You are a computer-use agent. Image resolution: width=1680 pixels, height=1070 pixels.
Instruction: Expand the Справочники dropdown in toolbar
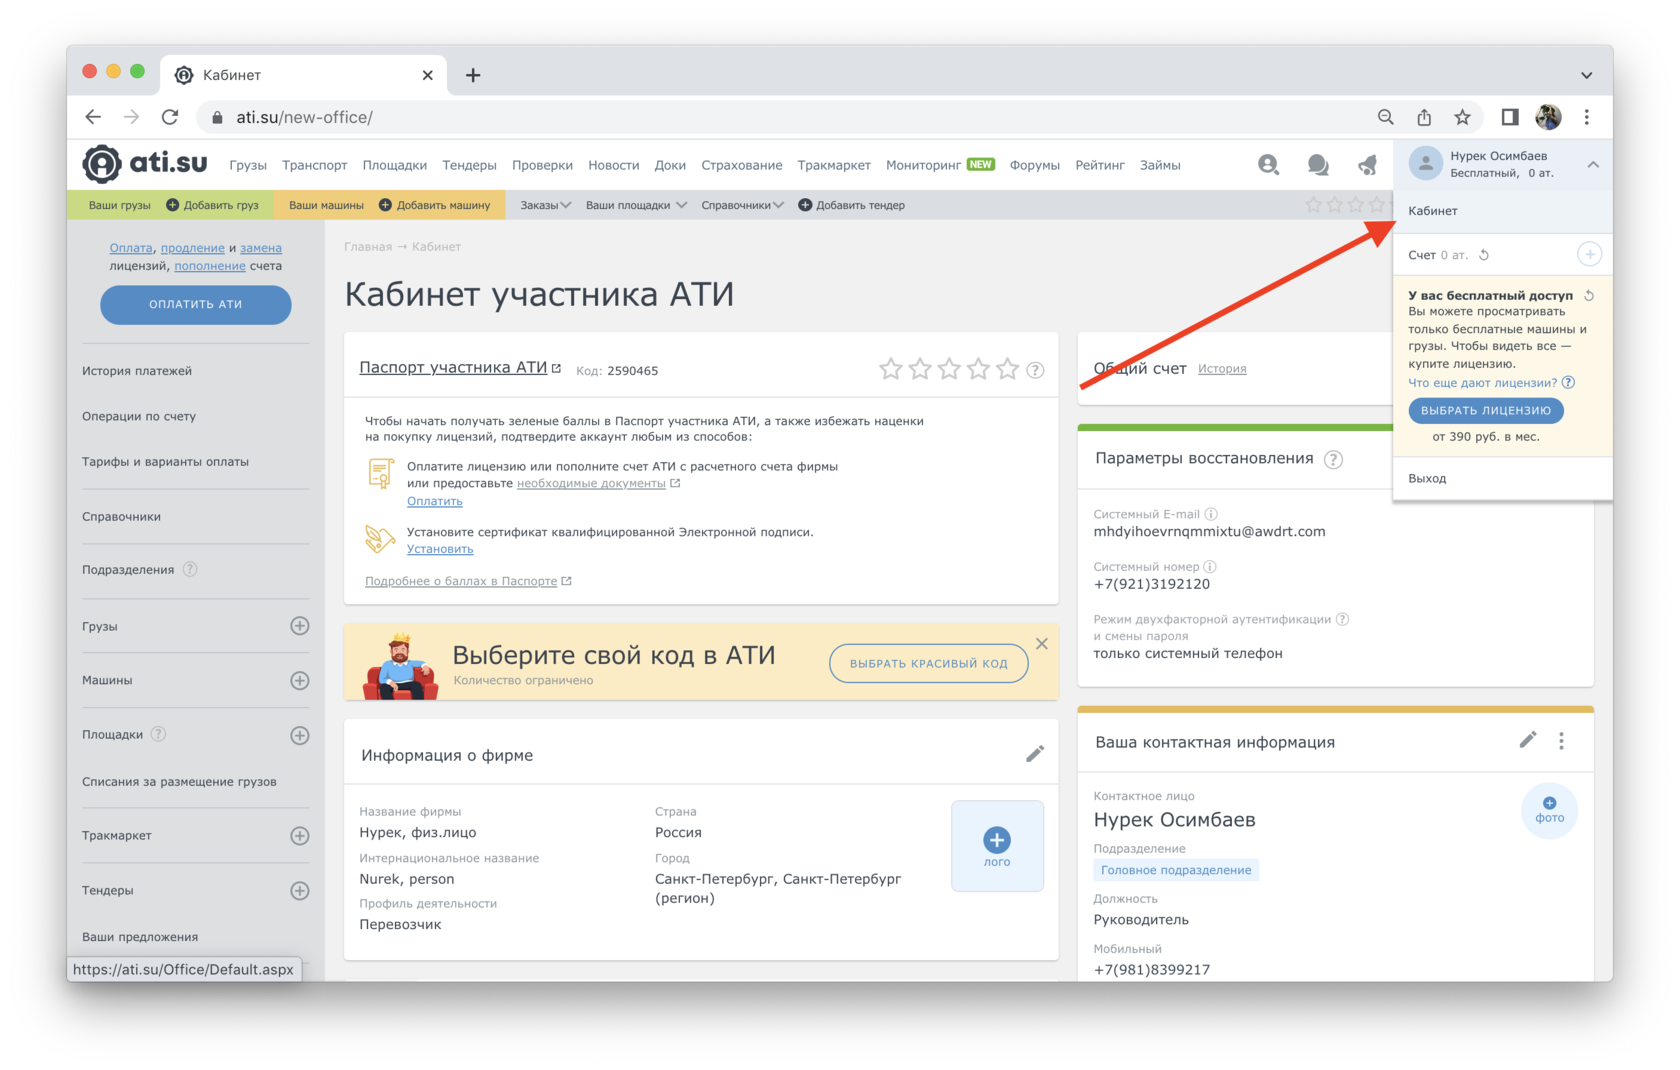coord(742,205)
